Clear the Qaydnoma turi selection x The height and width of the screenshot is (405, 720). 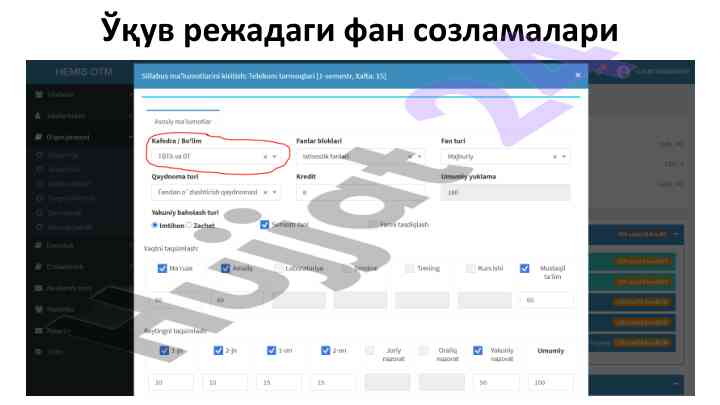pos(265,192)
